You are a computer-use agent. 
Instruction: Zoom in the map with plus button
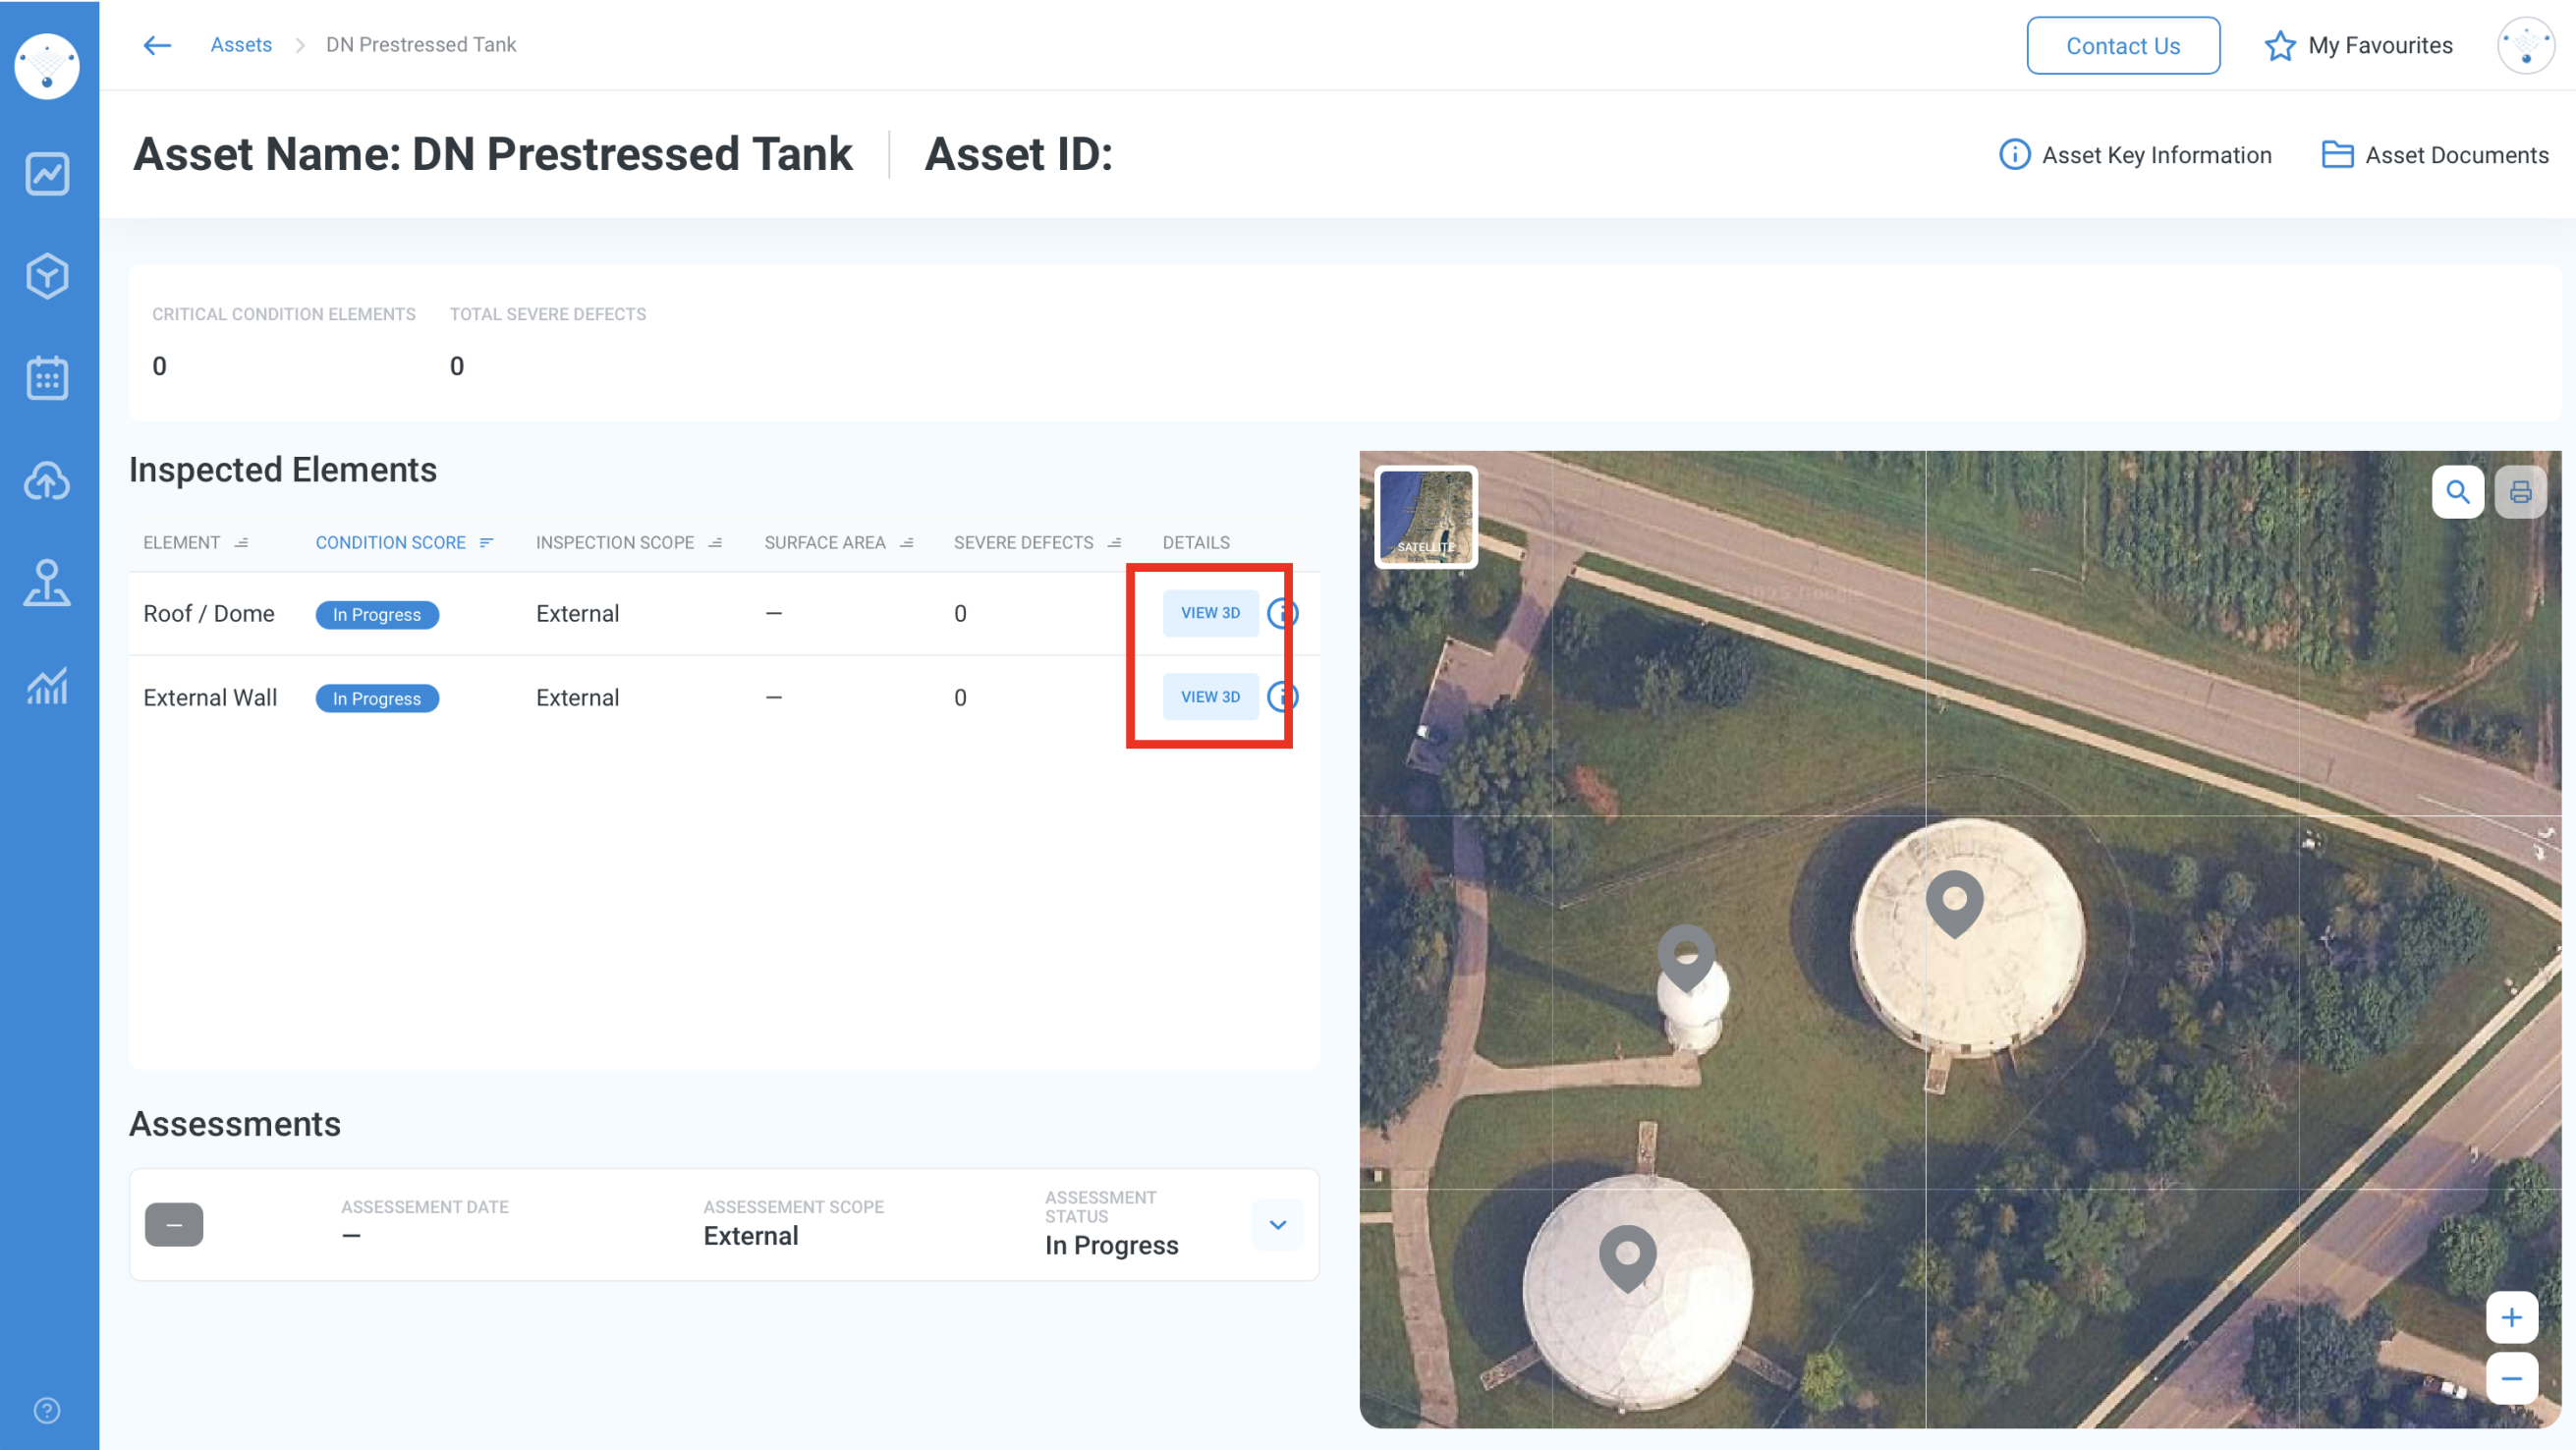(2511, 1318)
